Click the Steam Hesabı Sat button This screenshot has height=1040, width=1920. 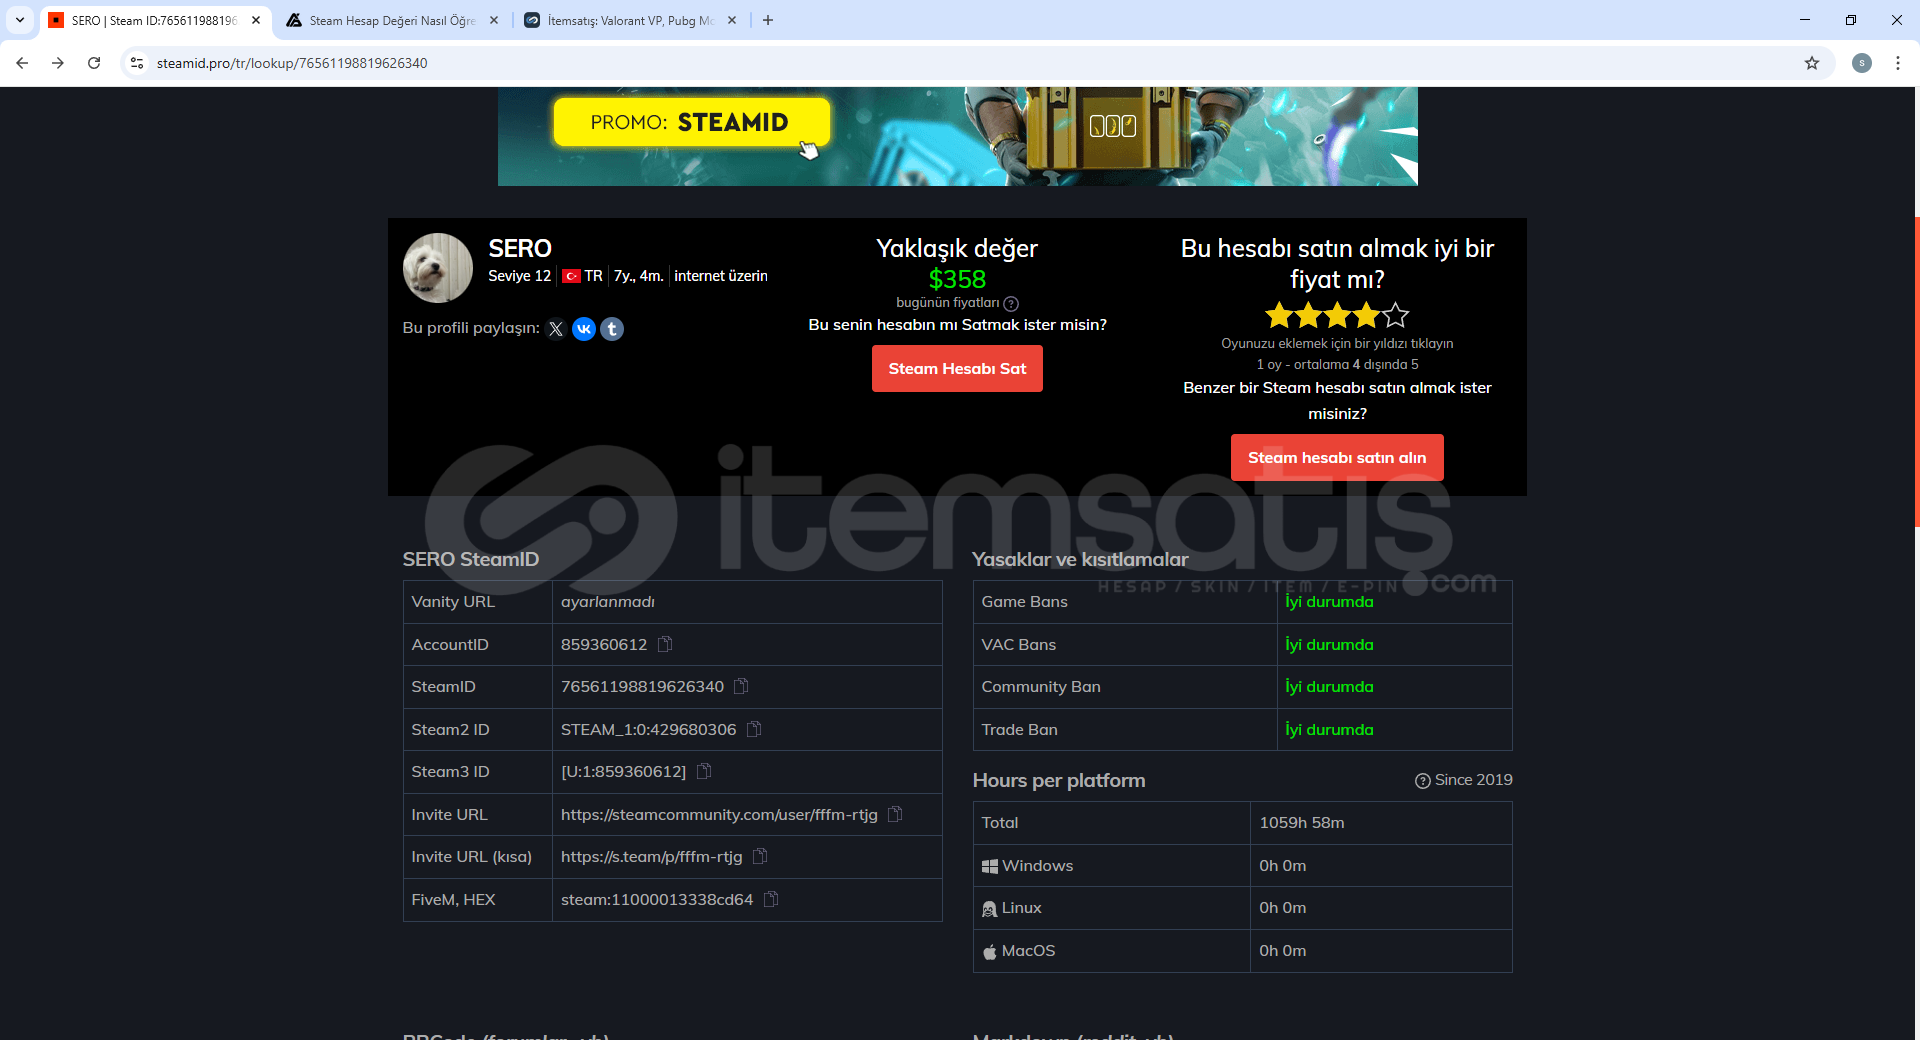(x=957, y=368)
